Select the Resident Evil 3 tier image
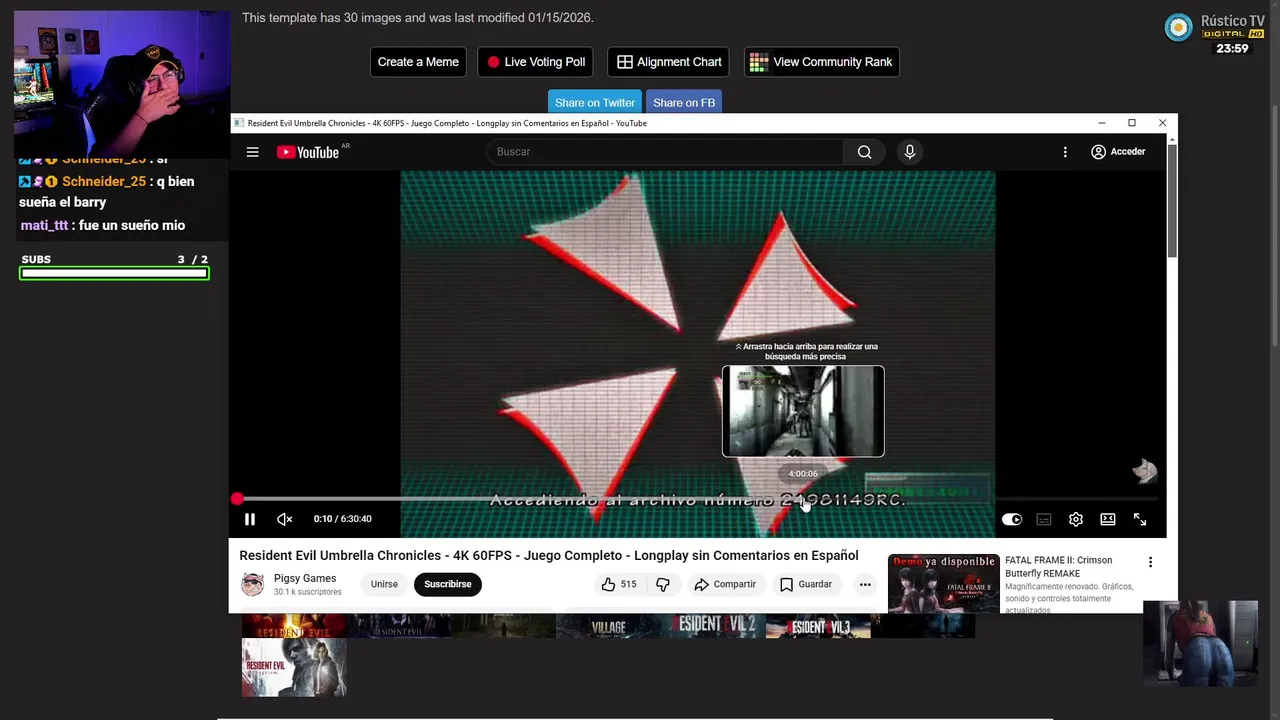The width and height of the screenshot is (1280, 720). (x=818, y=626)
